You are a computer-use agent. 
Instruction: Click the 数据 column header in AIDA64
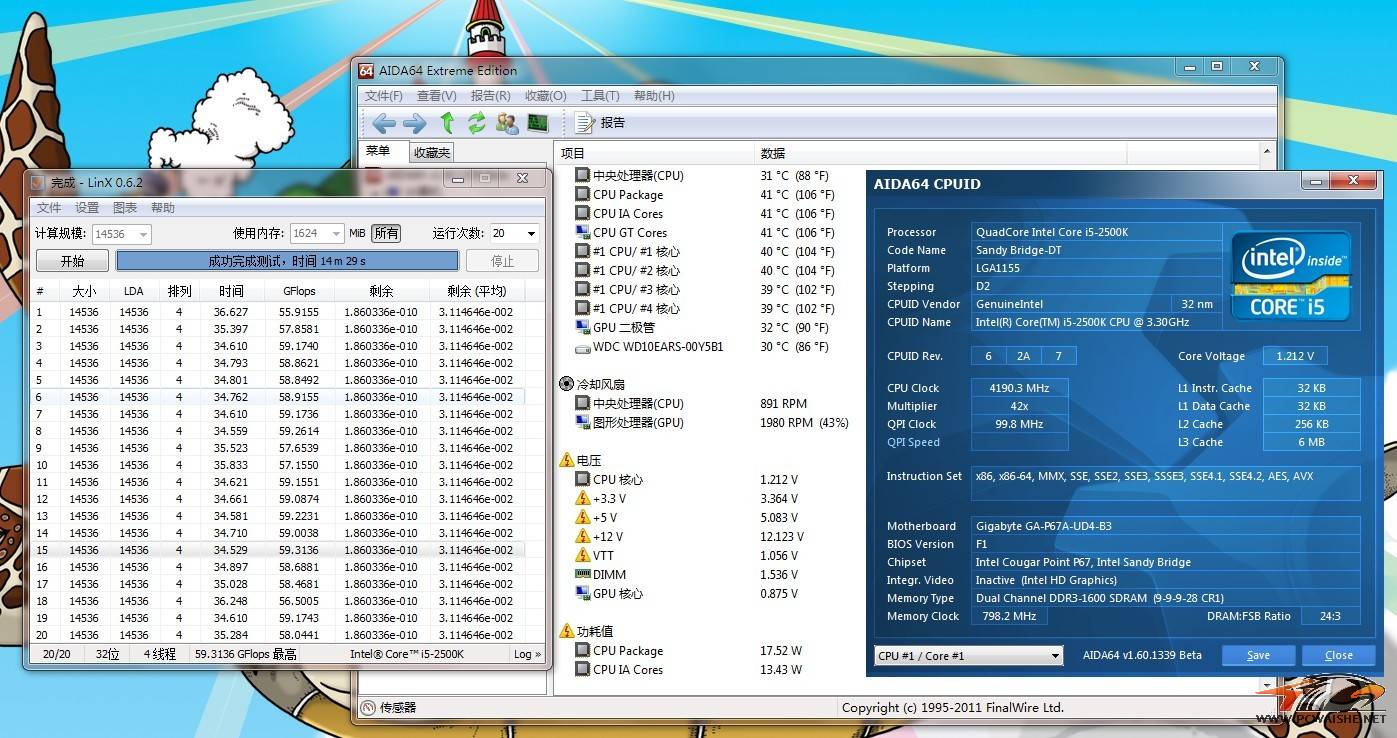click(940, 153)
